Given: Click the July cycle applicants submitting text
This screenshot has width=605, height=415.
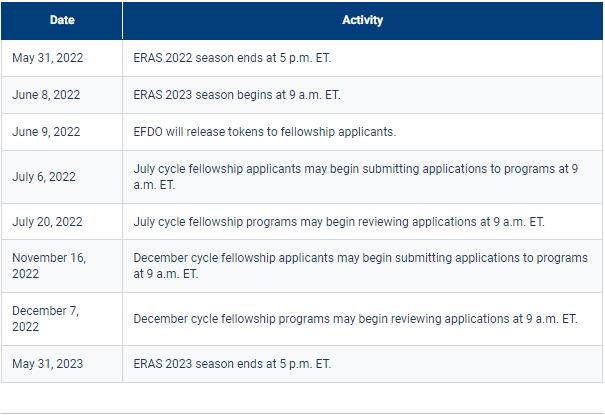Looking at the screenshot, I should tap(355, 177).
